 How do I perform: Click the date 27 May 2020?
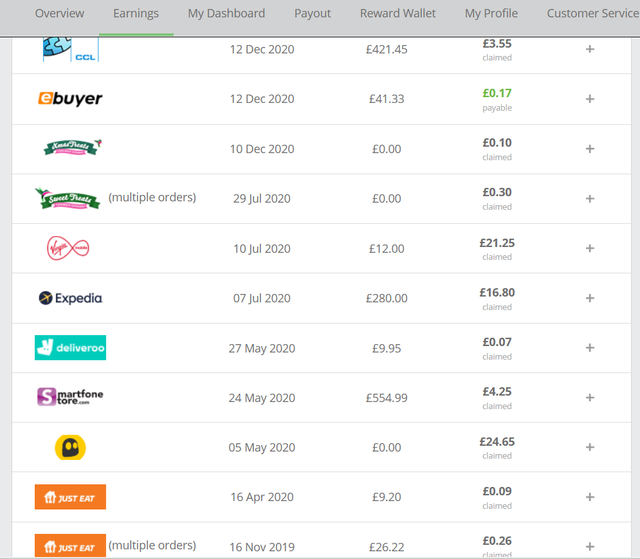pyautogui.click(x=262, y=348)
